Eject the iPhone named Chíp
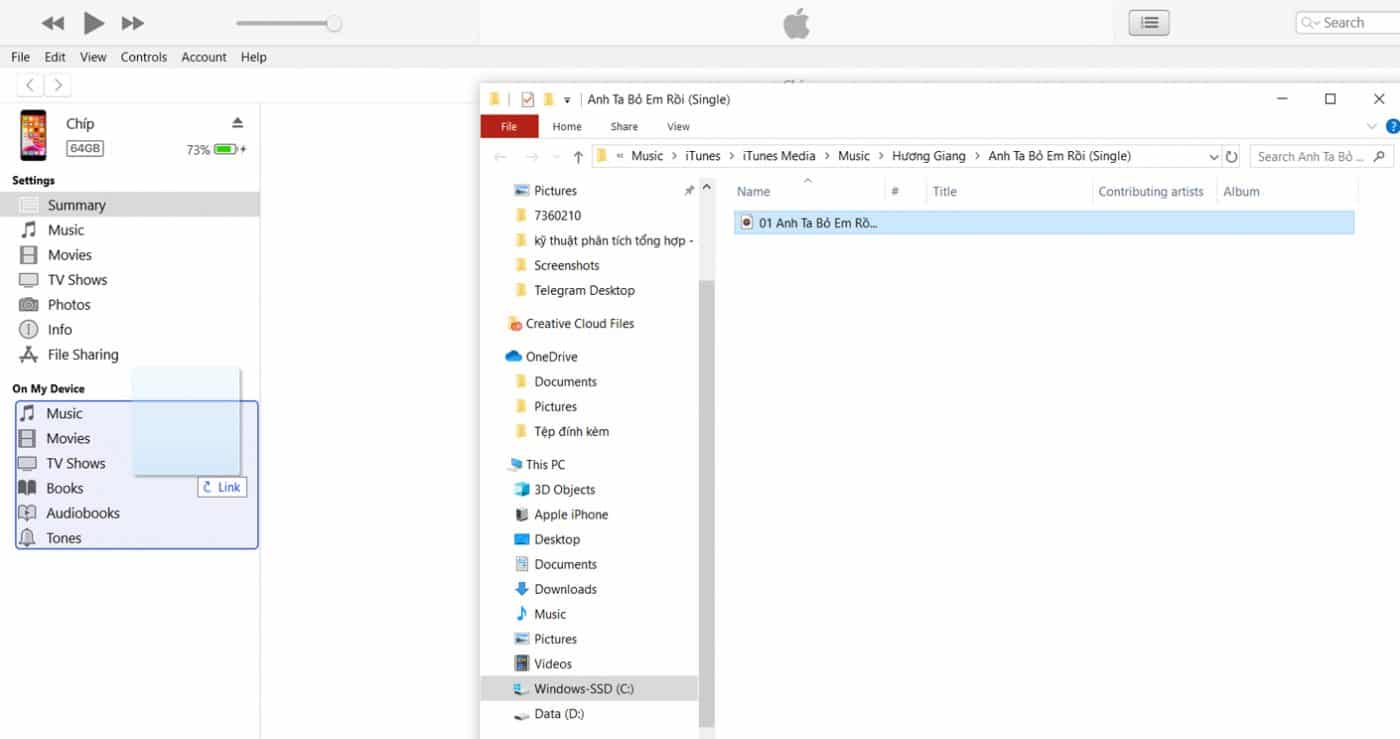 [x=236, y=122]
